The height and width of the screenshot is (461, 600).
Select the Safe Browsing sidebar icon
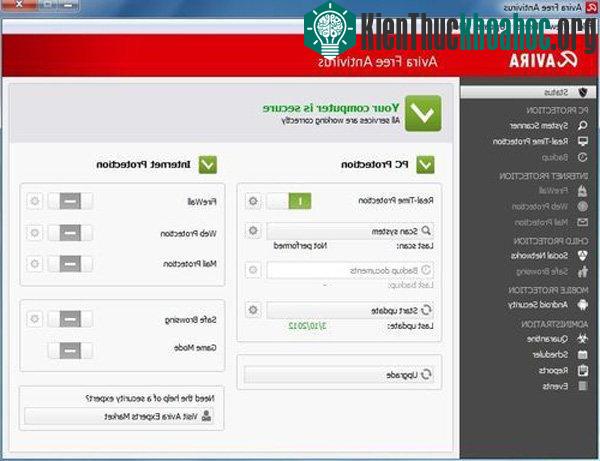coord(582,271)
